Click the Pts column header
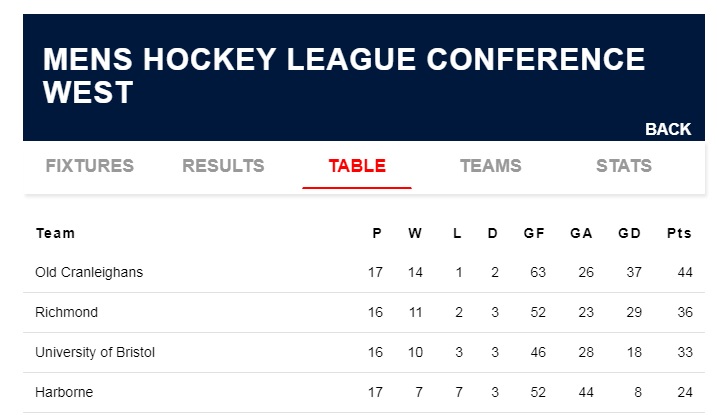This screenshot has width=717, height=415. [x=679, y=233]
